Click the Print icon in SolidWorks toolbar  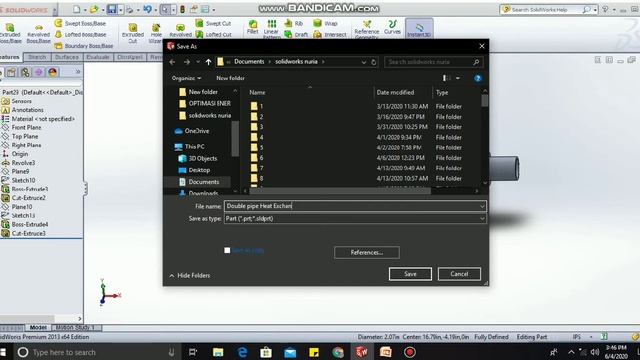129,9
